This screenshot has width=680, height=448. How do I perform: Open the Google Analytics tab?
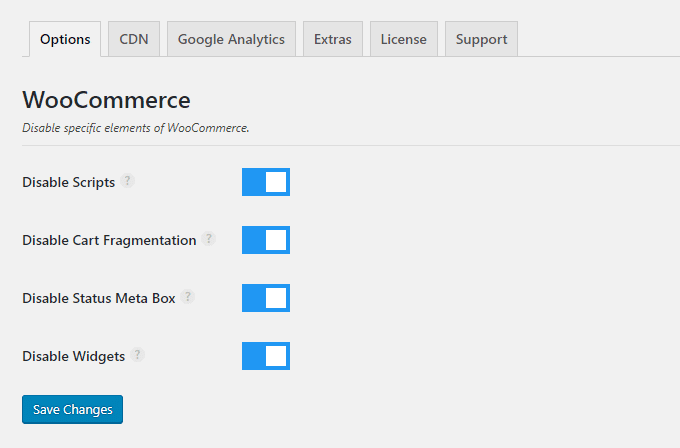[x=231, y=39]
